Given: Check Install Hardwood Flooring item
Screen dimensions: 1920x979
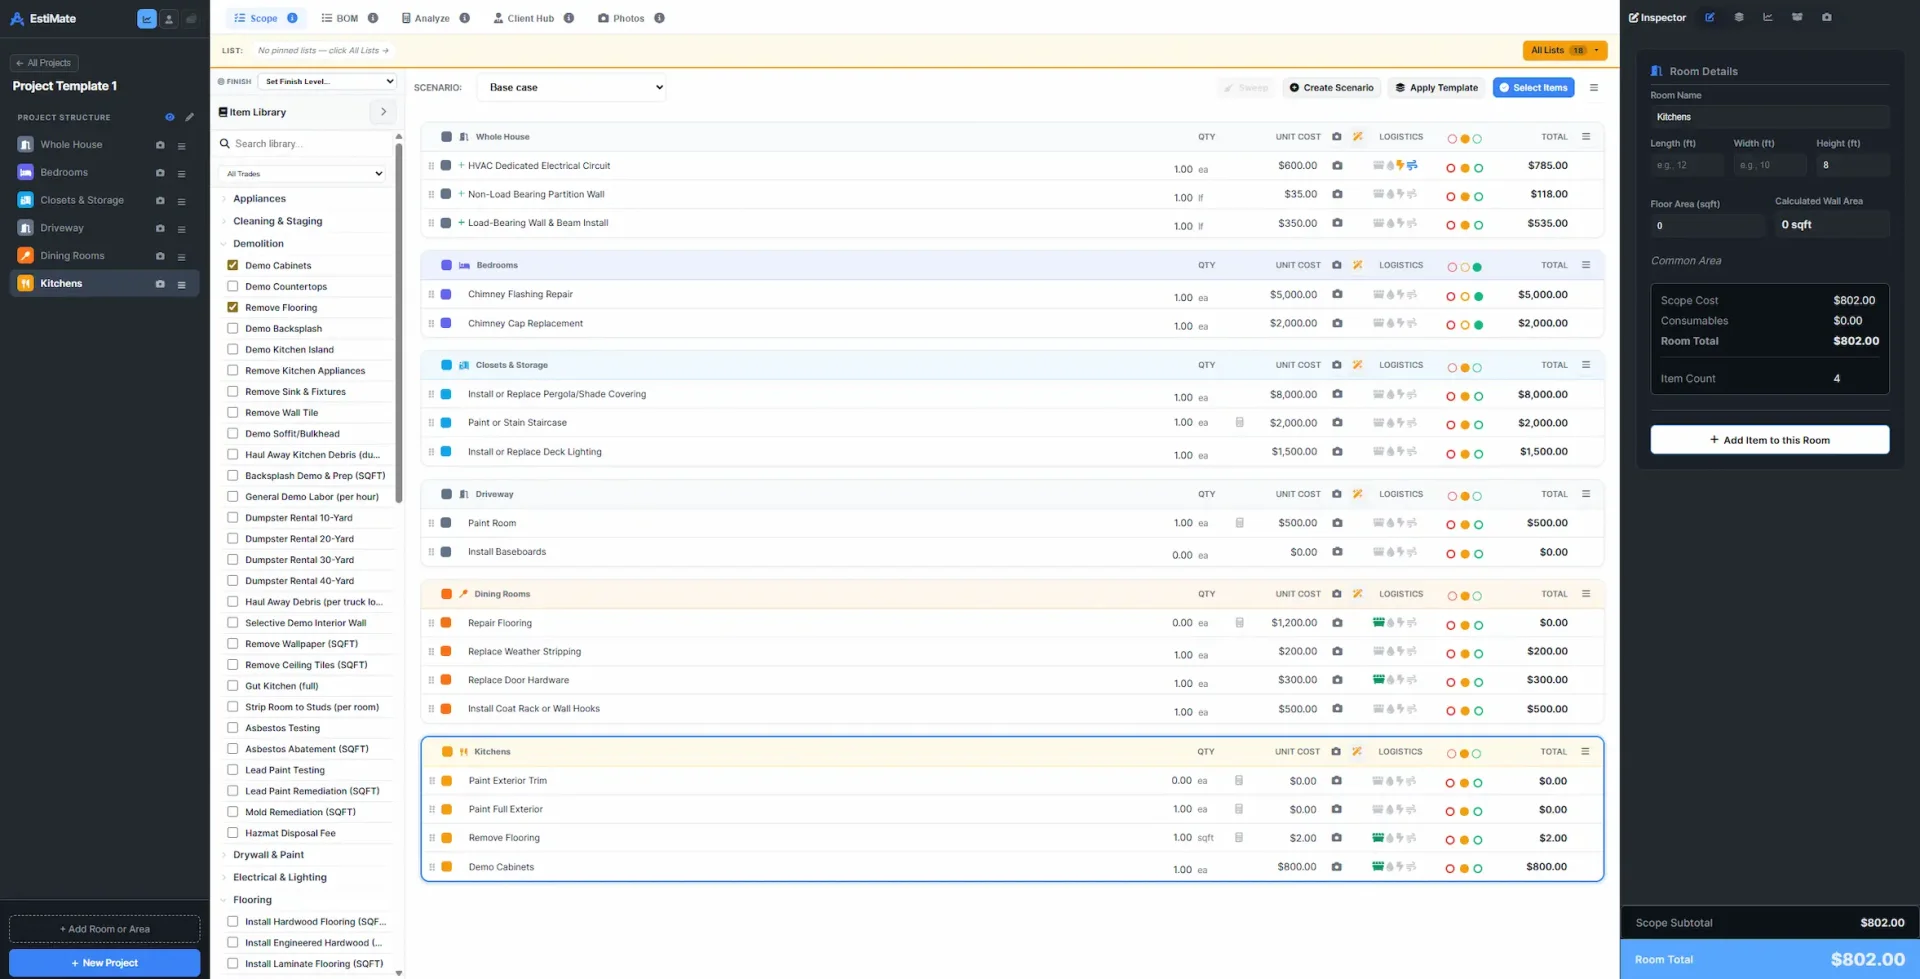Looking at the screenshot, I should [233, 922].
